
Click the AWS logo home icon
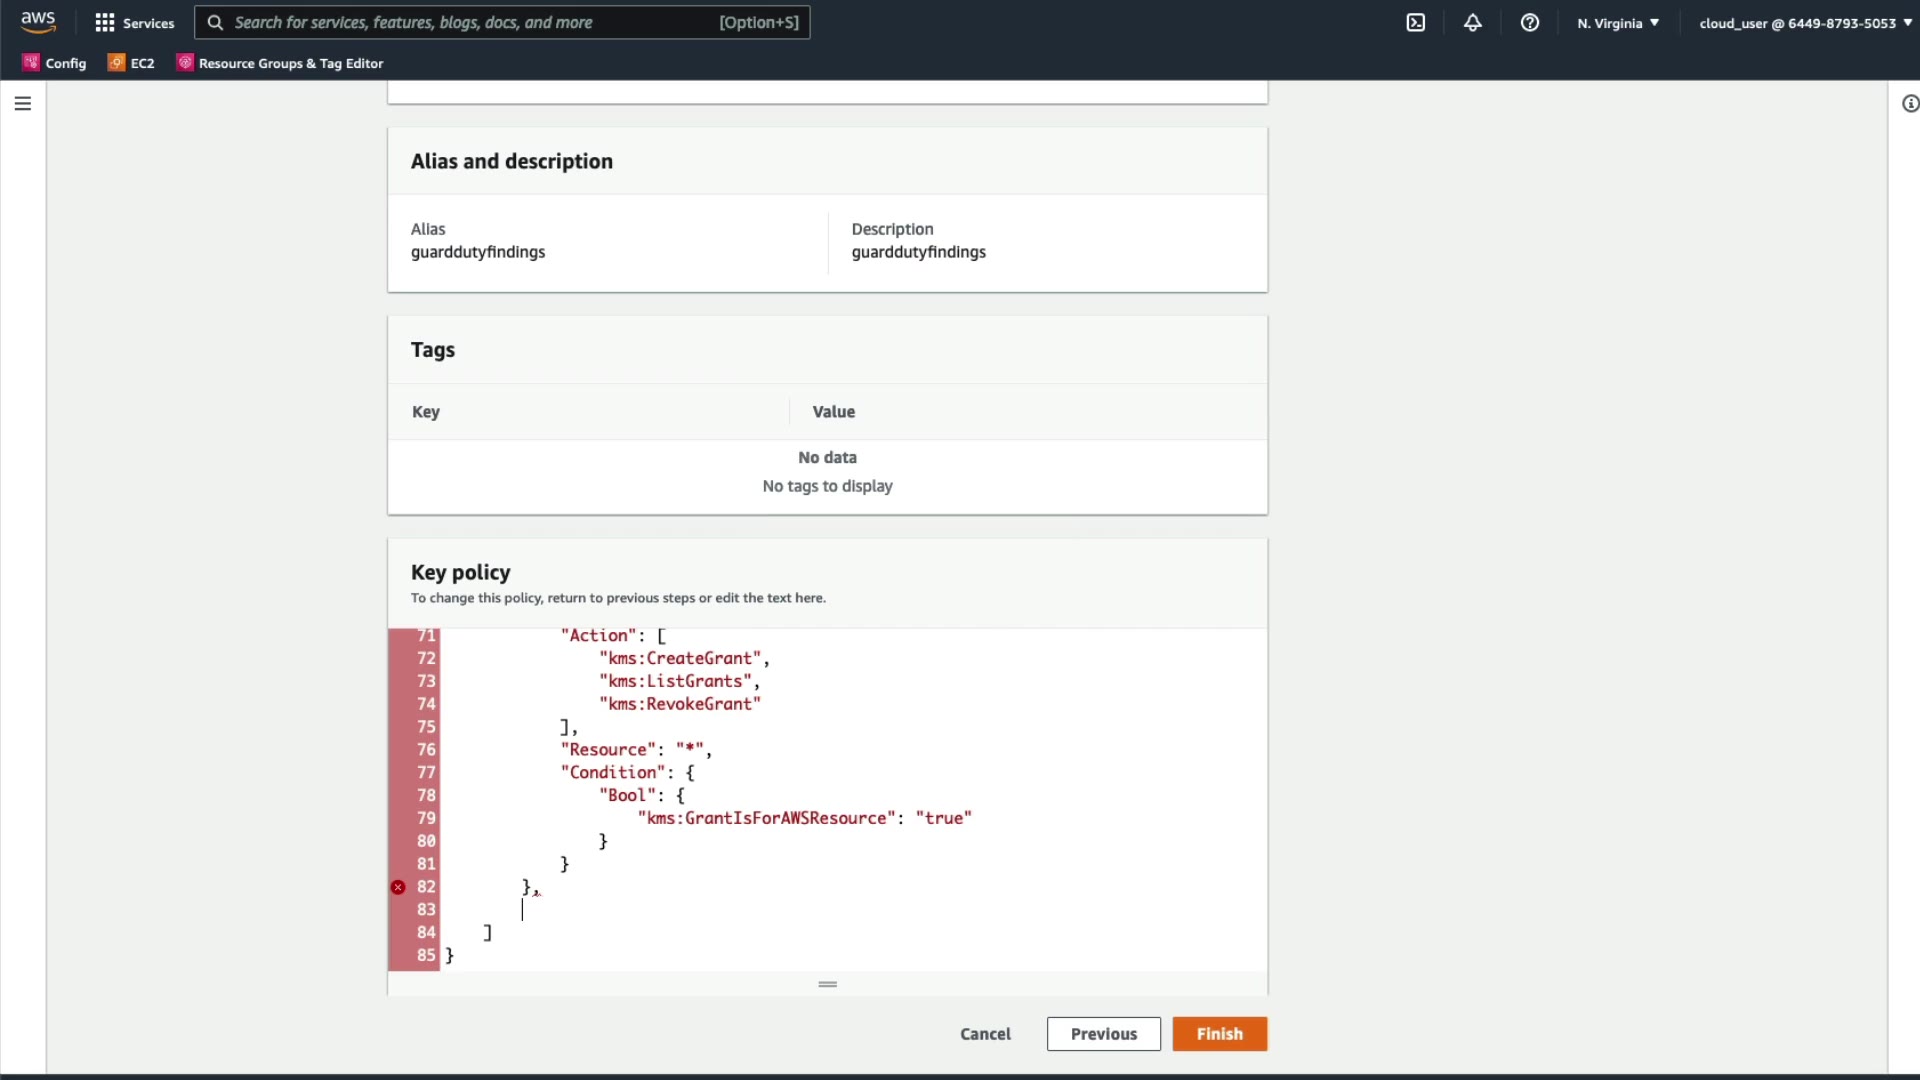coord(38,22)
